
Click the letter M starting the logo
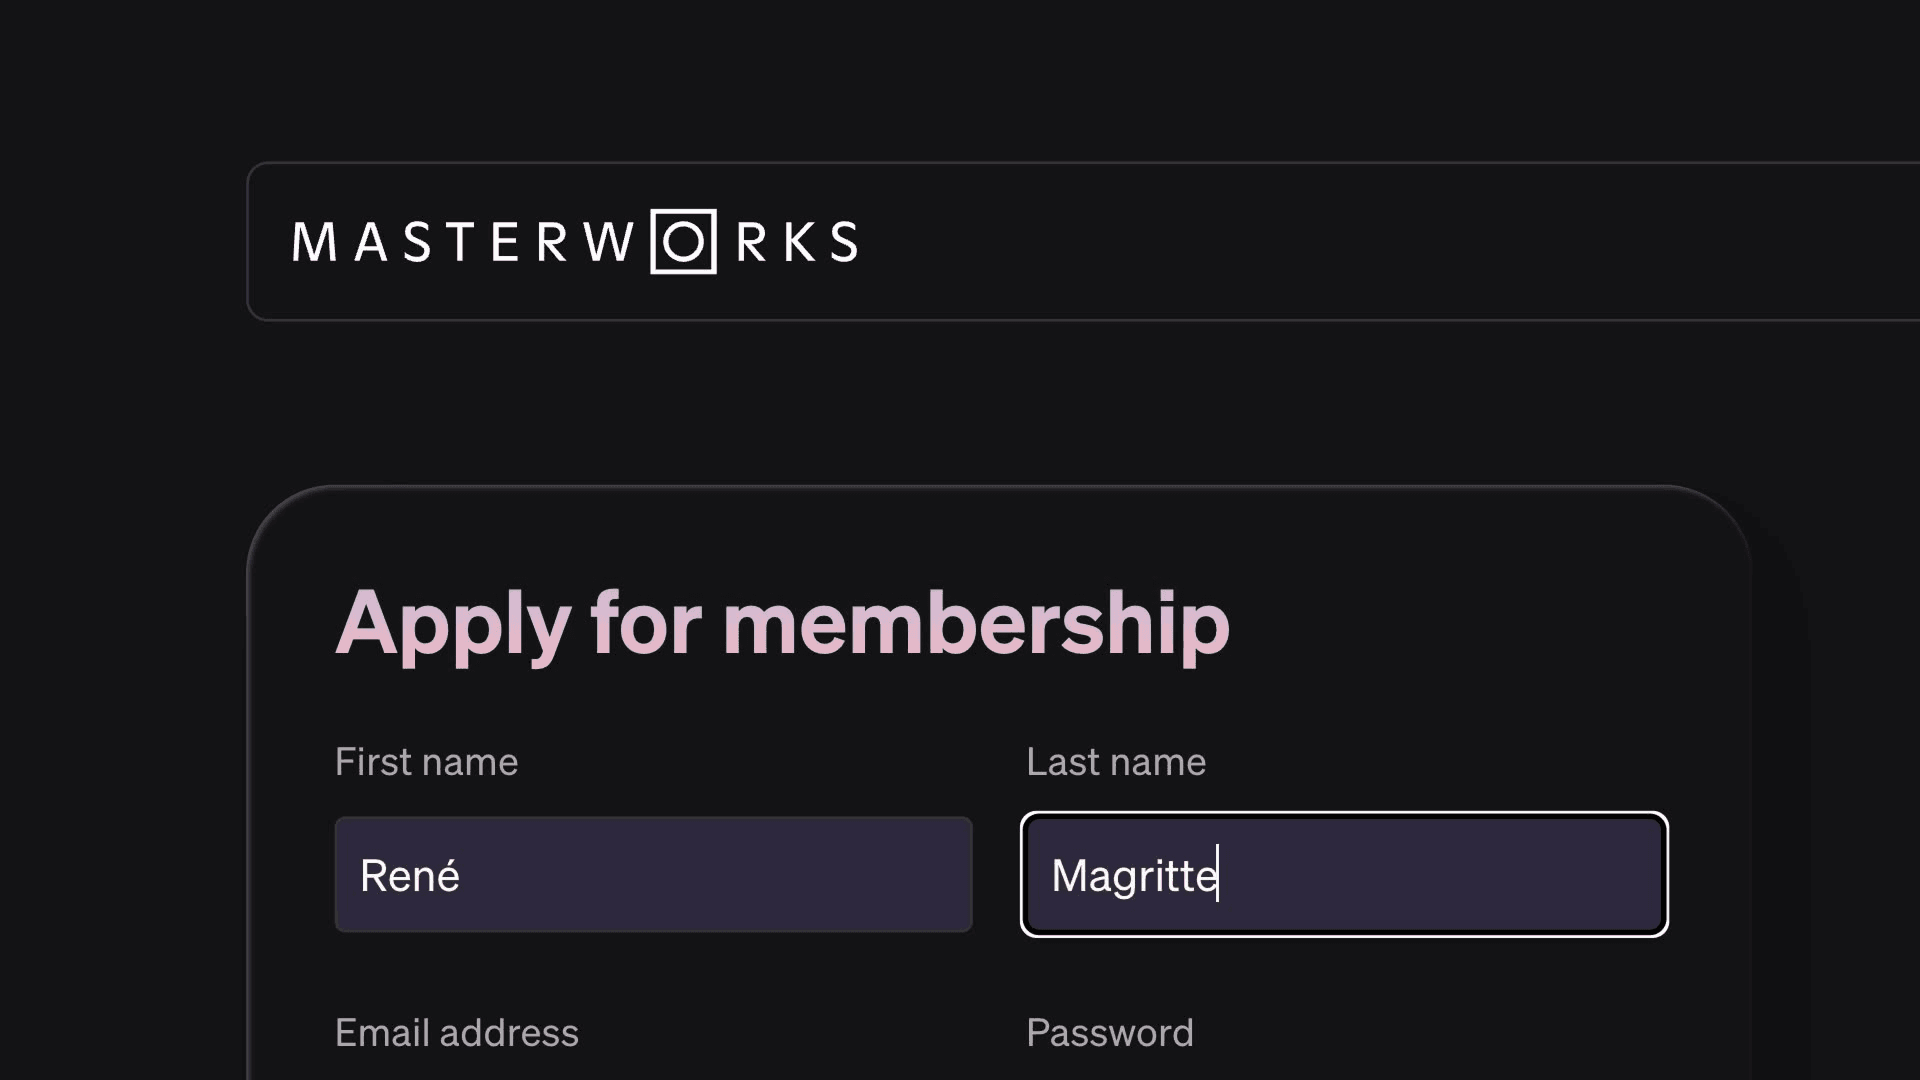point(314,243)
